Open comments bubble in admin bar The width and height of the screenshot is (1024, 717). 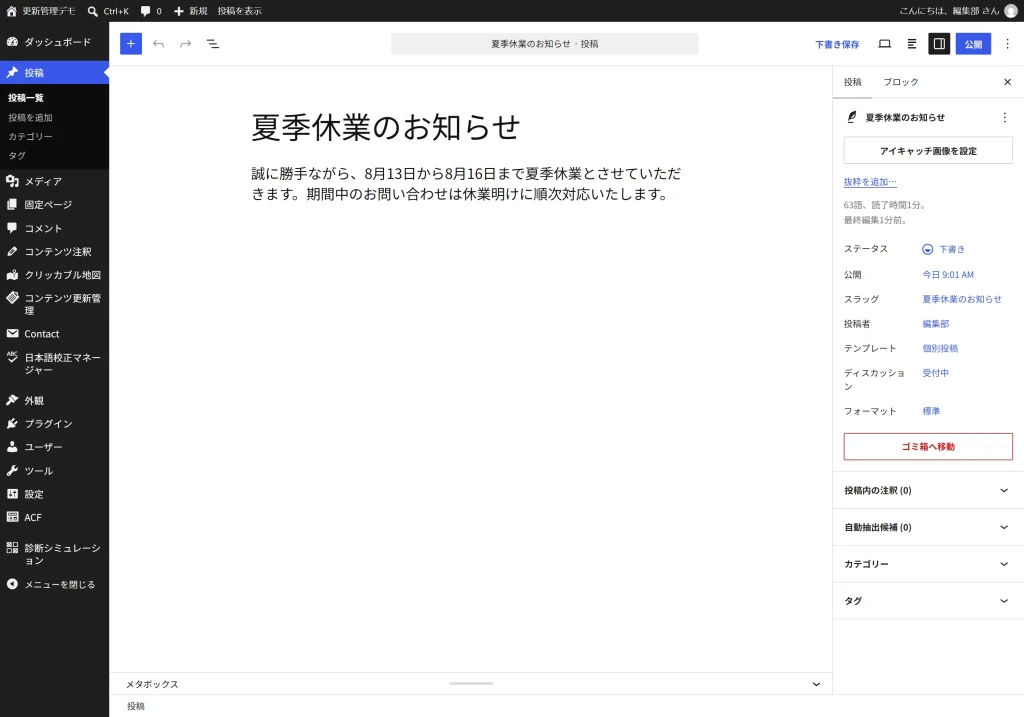point(151,11)
